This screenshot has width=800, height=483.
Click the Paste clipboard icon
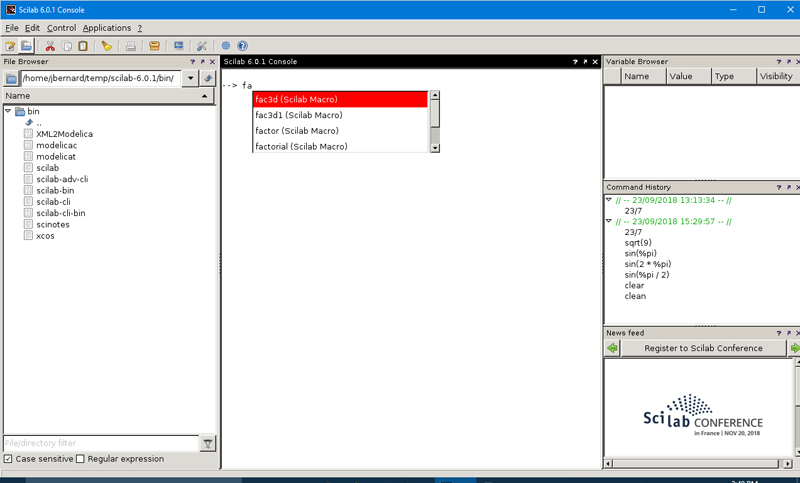(83, 46)
